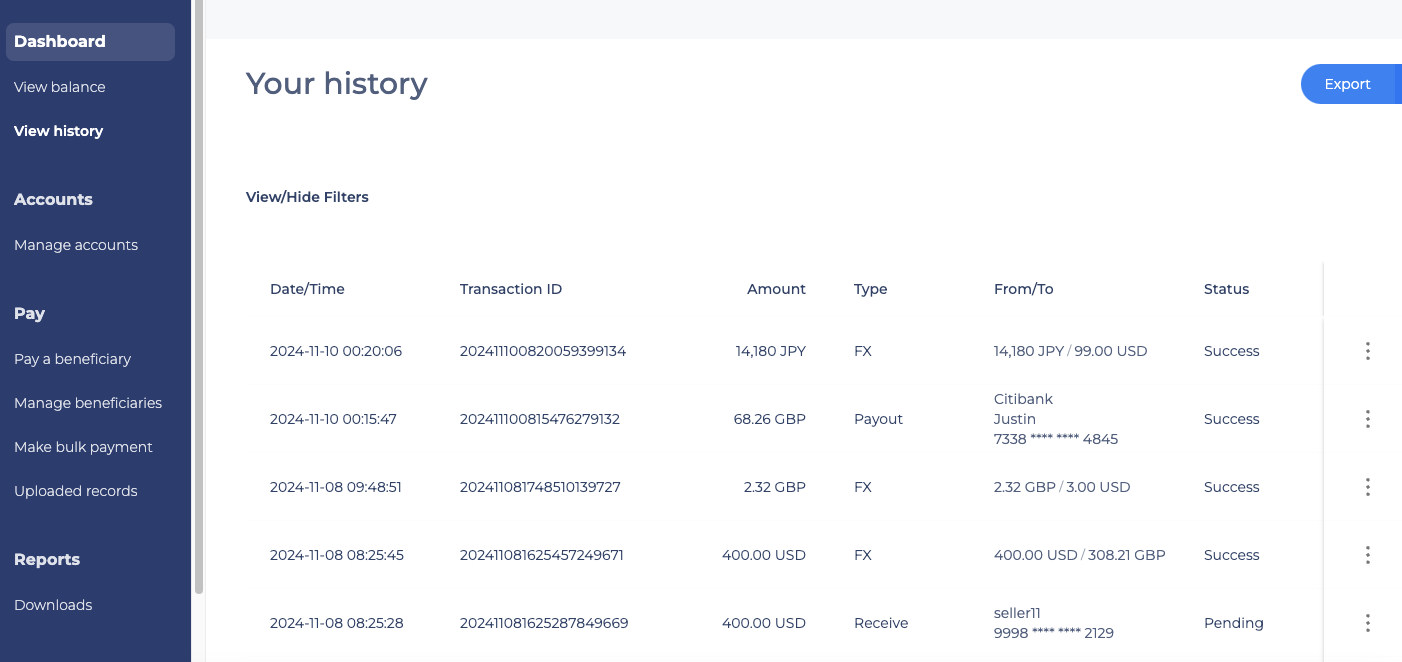Screen dimensions: 1402x662
Task: Open the three-dot menu for Citibank payout row
Action: (x=1367, y=419)
